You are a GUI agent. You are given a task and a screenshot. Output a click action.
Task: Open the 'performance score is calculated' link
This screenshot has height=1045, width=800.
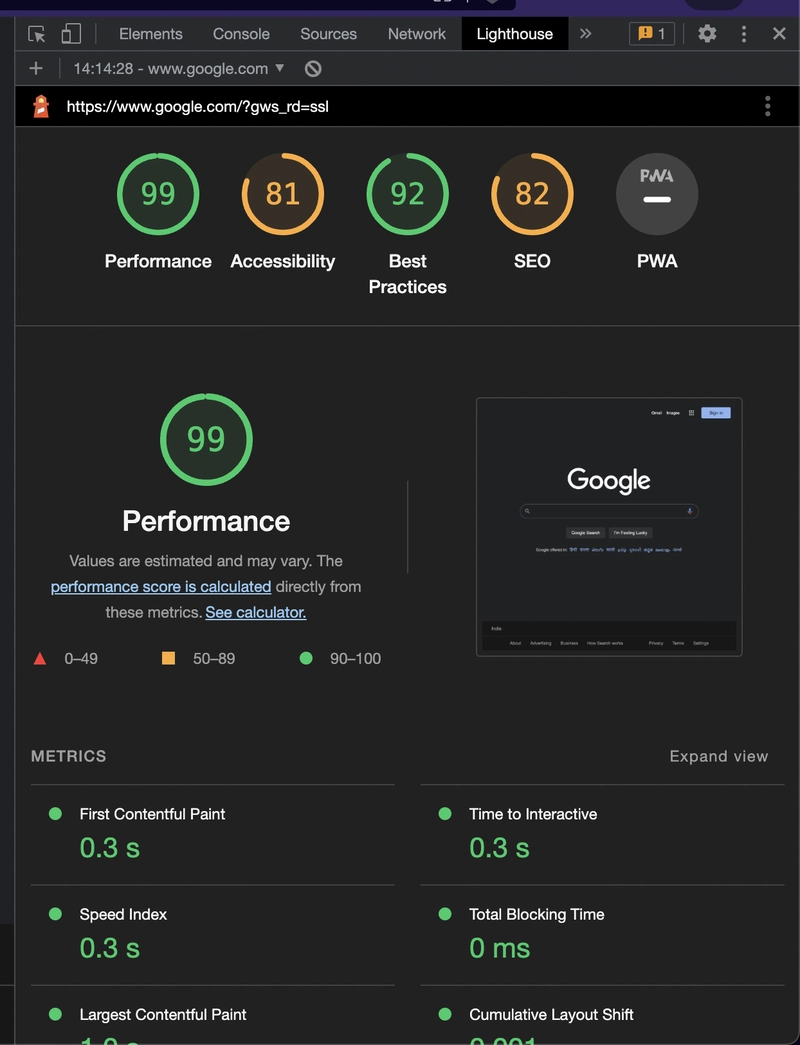pos(161,586)
